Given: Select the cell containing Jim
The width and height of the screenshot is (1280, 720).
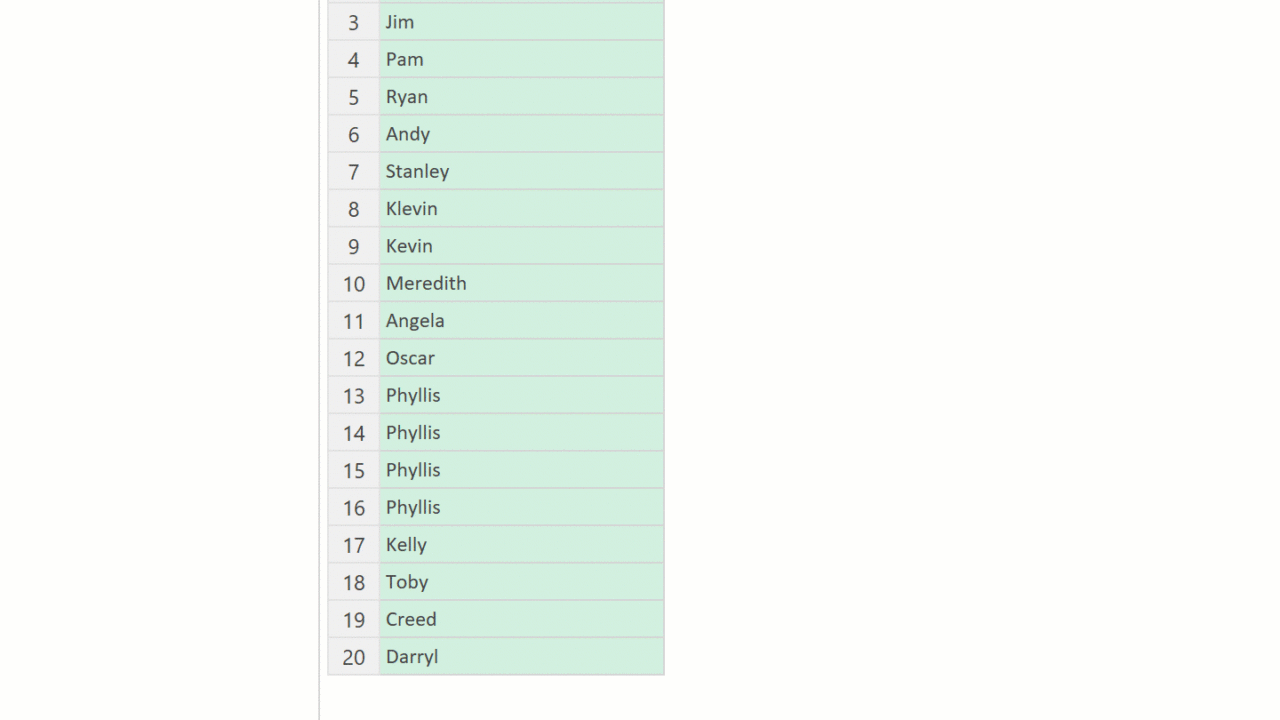Looking at the screenshot, I should point(521,22).
